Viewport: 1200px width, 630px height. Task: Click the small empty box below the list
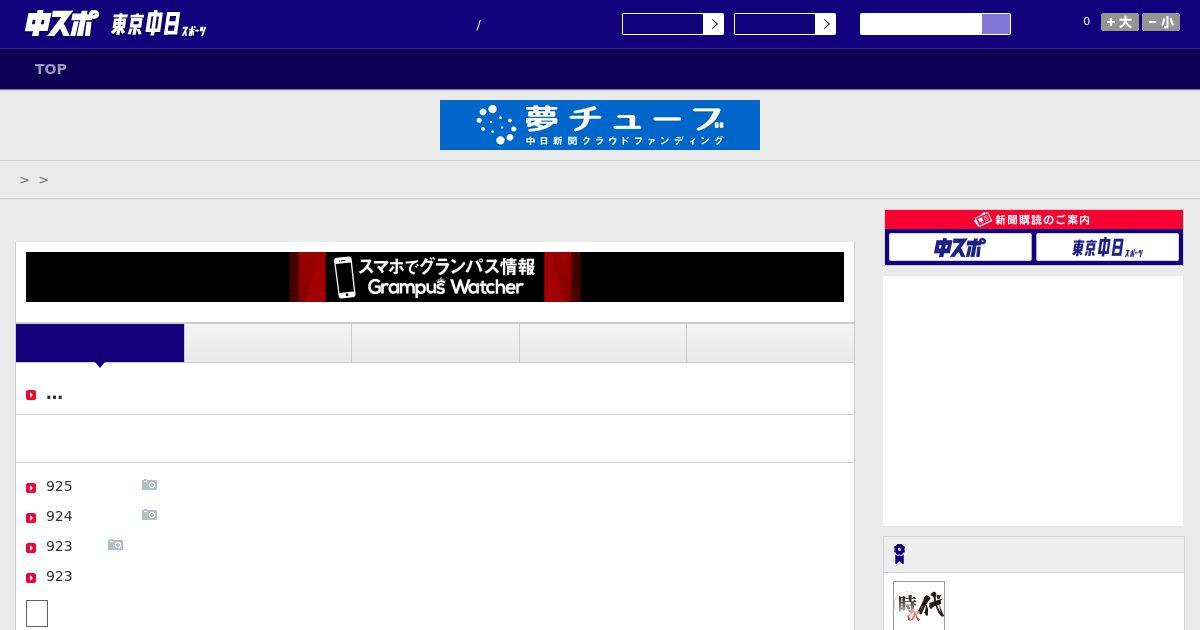37,613
